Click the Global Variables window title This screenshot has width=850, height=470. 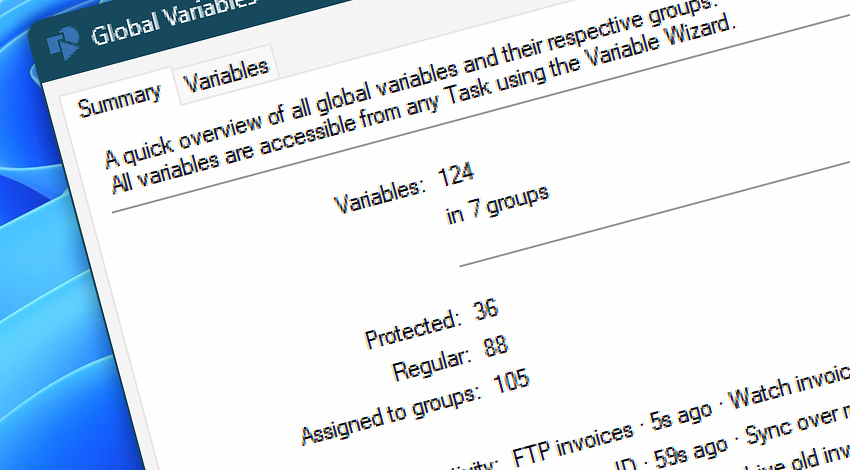click(173, 20)
